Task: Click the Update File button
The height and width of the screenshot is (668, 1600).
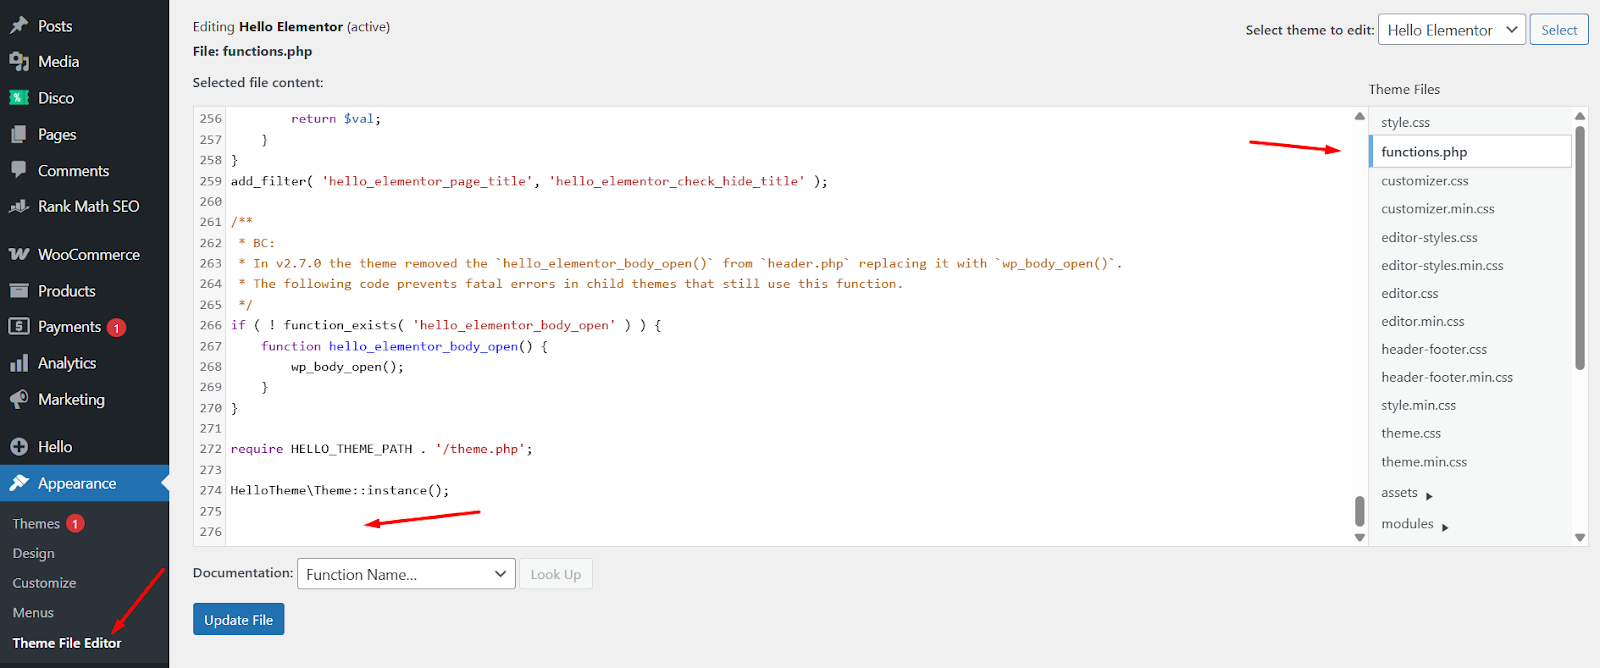Action: 239,620
